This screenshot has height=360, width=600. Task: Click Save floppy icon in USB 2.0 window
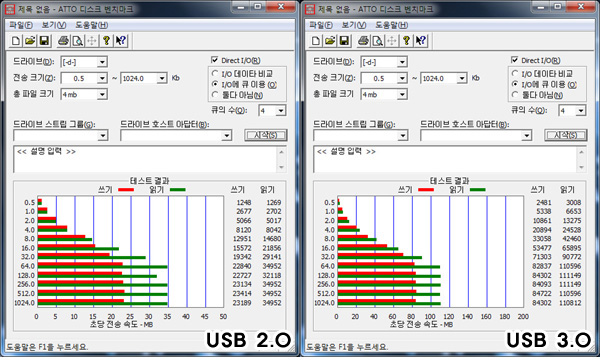tap(44, 41)
